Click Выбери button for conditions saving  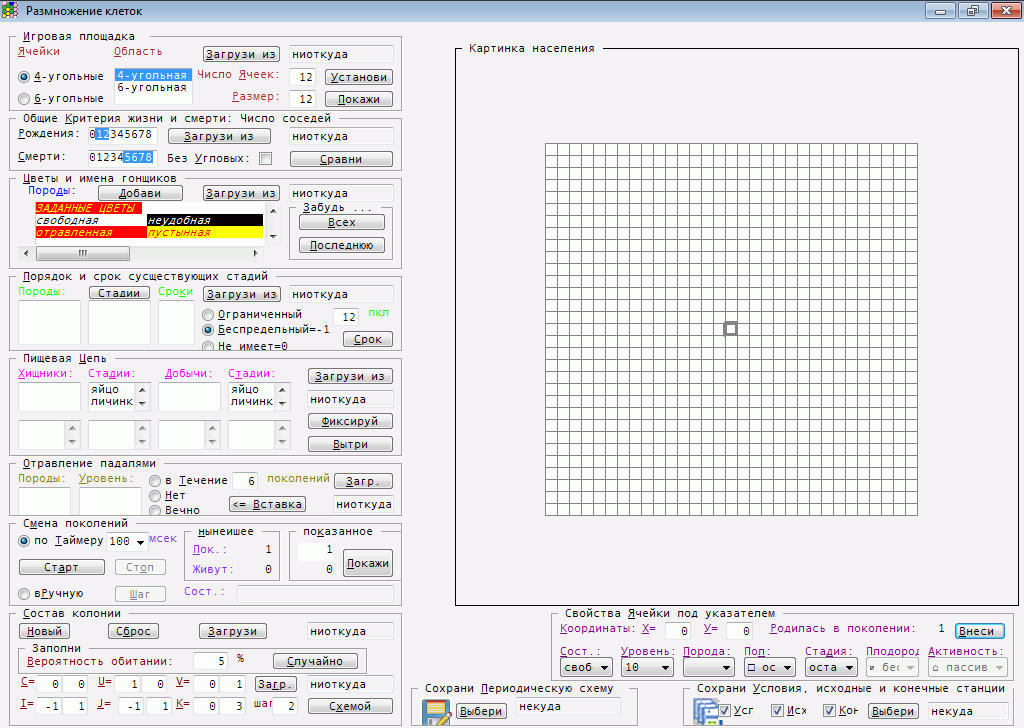[893, 711]
